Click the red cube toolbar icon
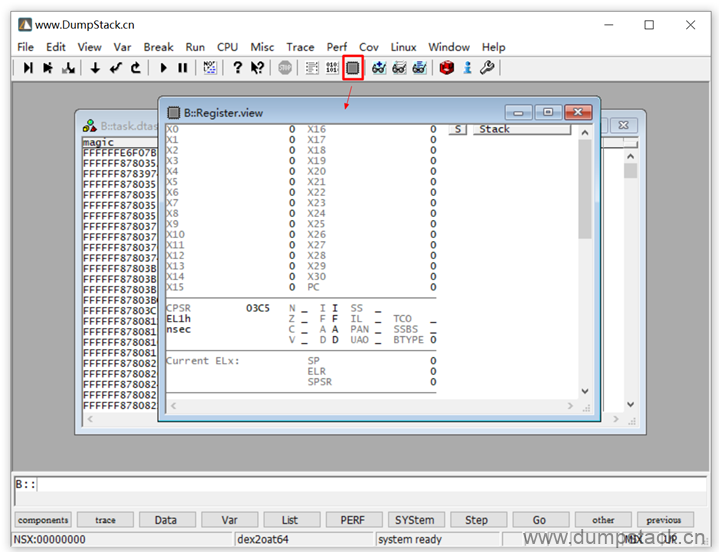Screen dimensions: 719x552 pos(446,68)
